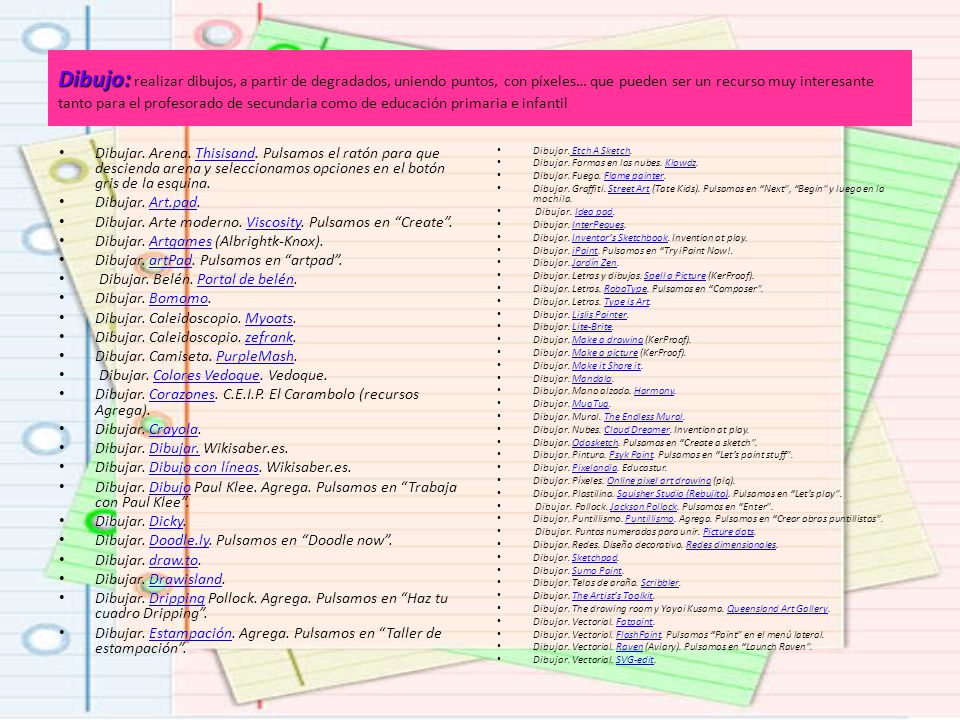
Task: Open the SVG-edit link
Action: [634, 659]
